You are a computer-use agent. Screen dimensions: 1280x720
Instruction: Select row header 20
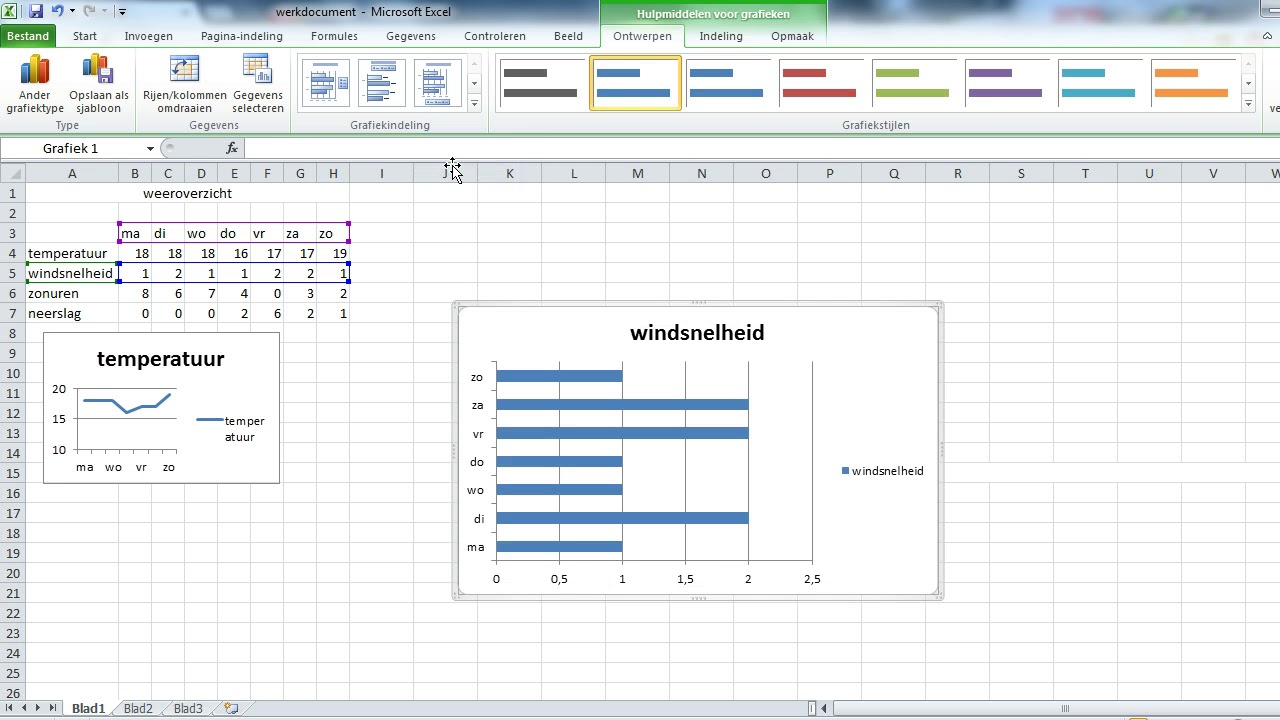13,573
